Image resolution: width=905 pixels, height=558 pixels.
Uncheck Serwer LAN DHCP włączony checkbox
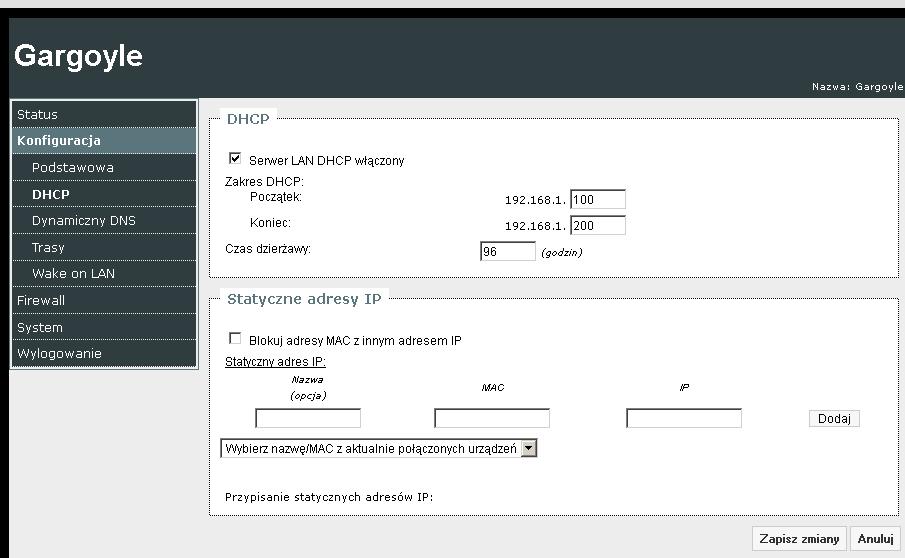[x=236, y=159]
